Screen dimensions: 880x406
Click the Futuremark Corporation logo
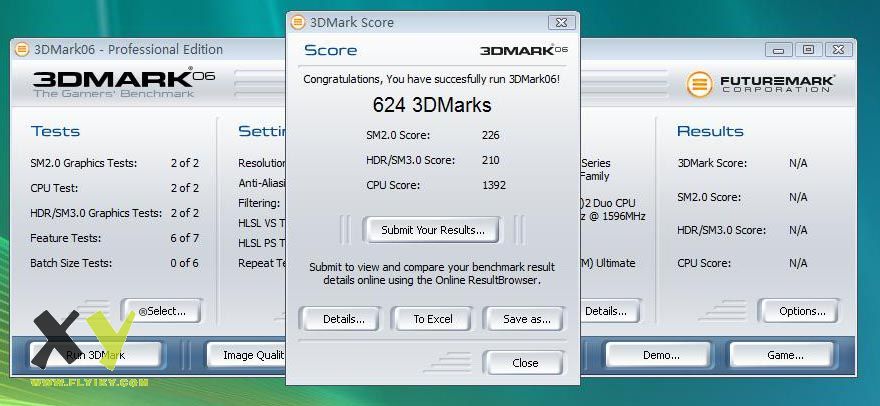coord(760,84)
